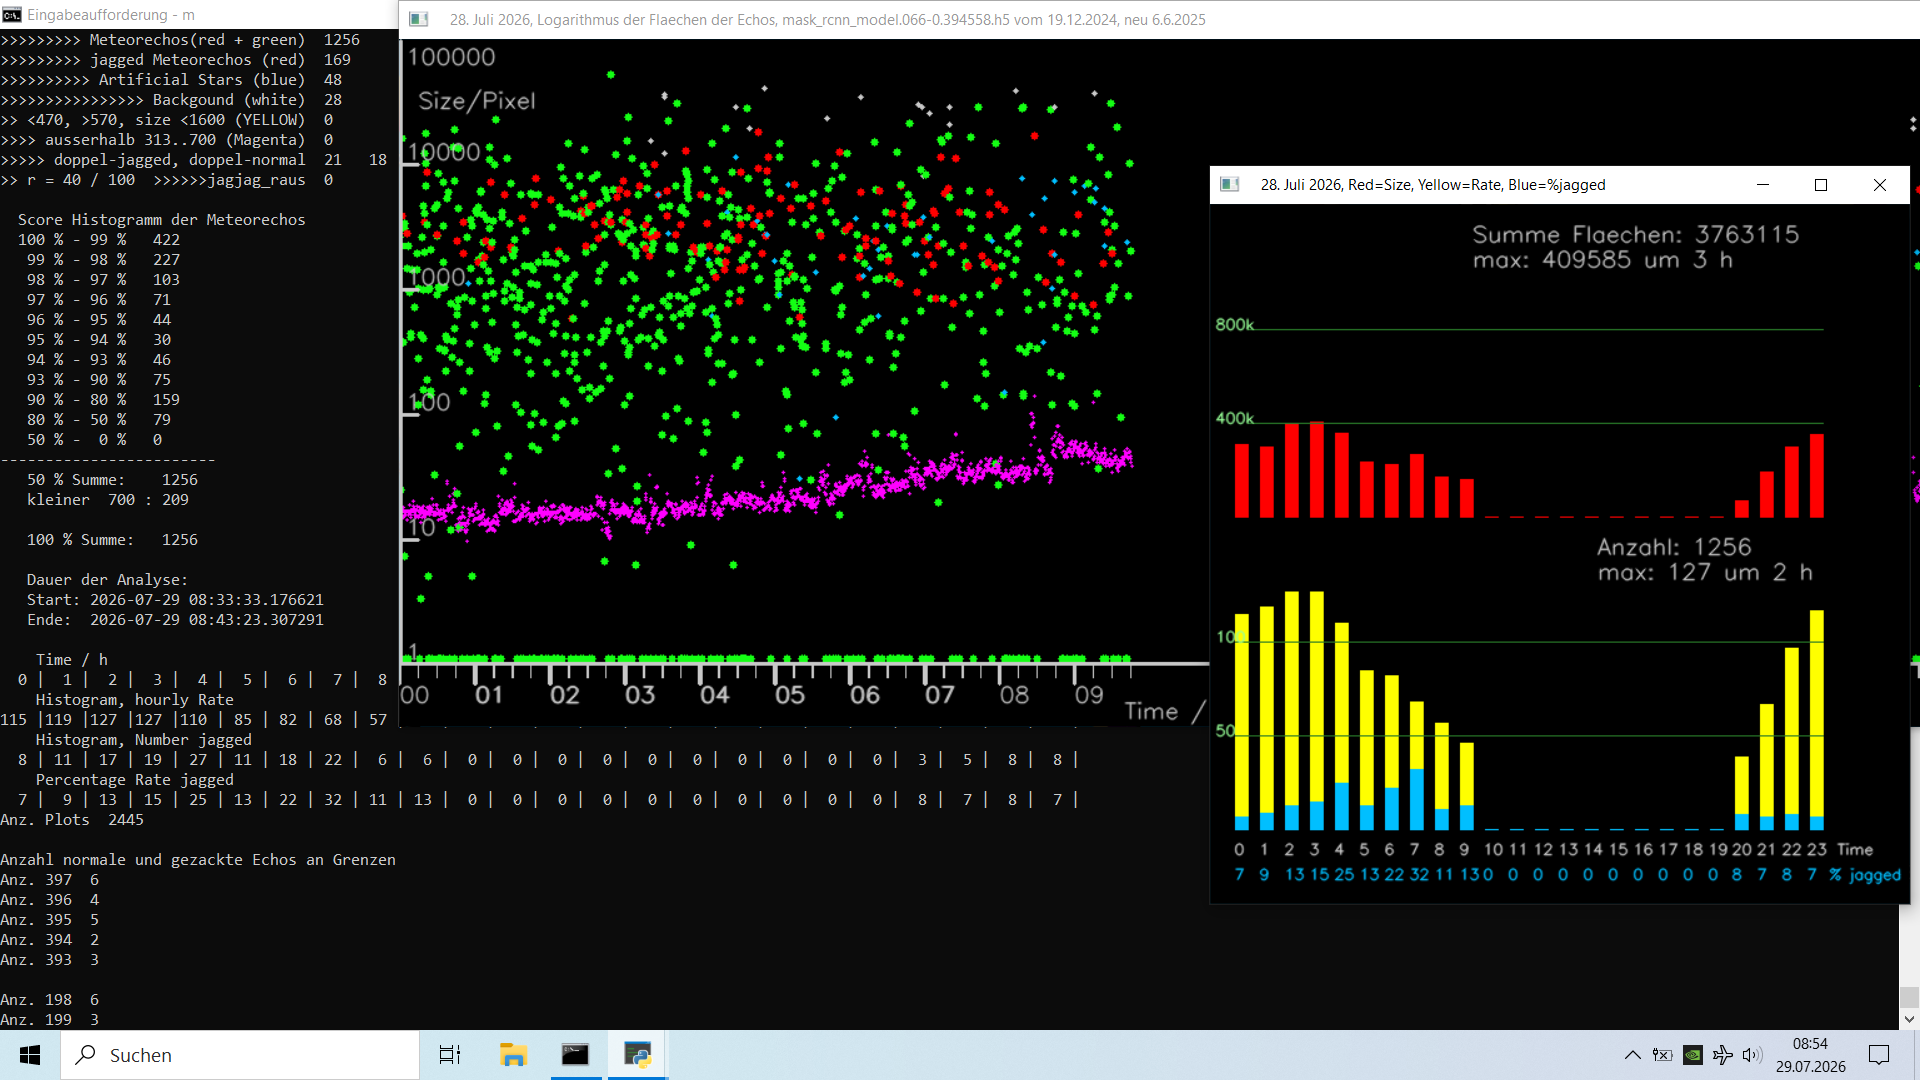Open File Explorer from the taskbar
Image resolution: width=1920 pixels, height=1080 pixels.
pos(513,1055)
